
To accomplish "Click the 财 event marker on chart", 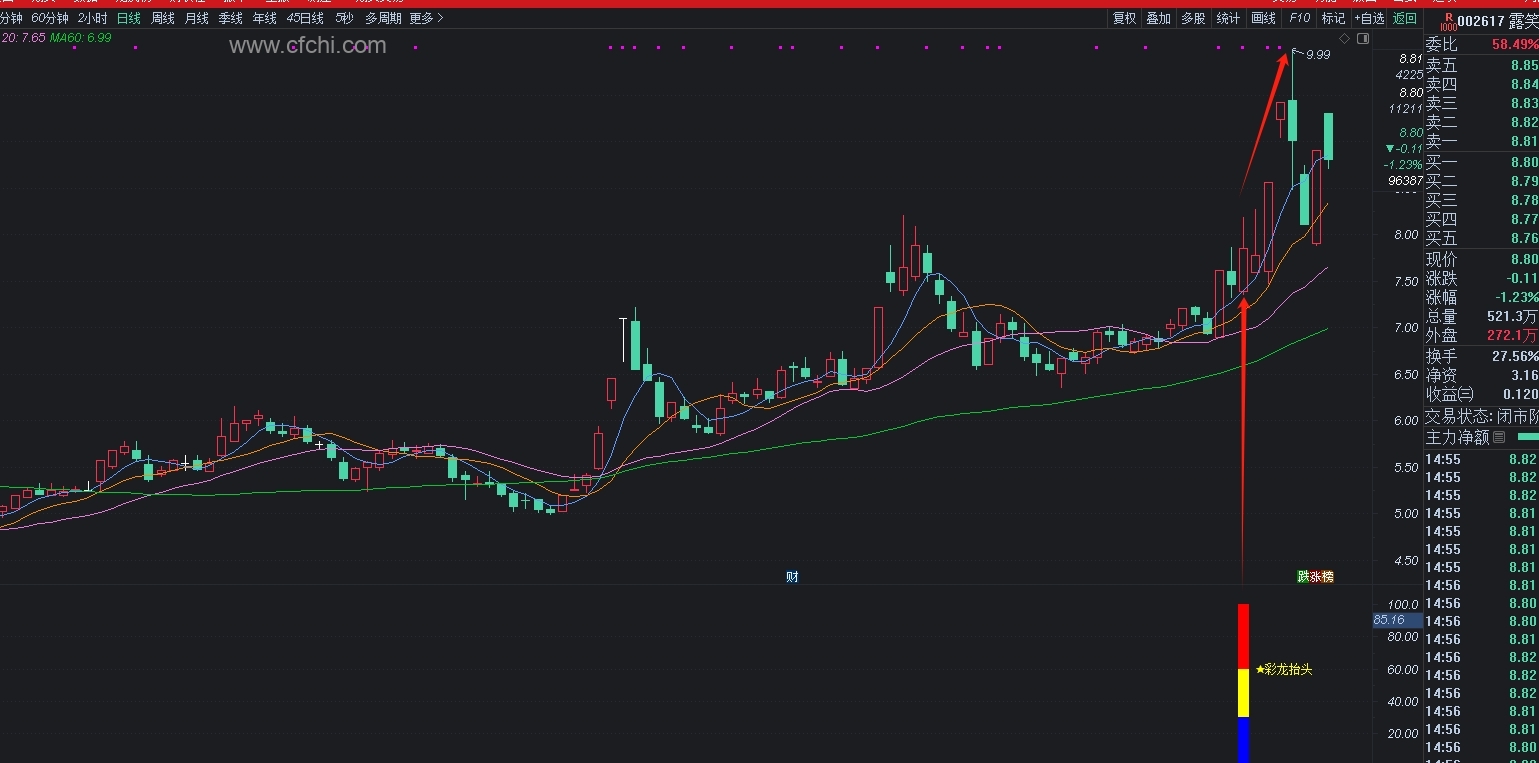I will point(792,576).
